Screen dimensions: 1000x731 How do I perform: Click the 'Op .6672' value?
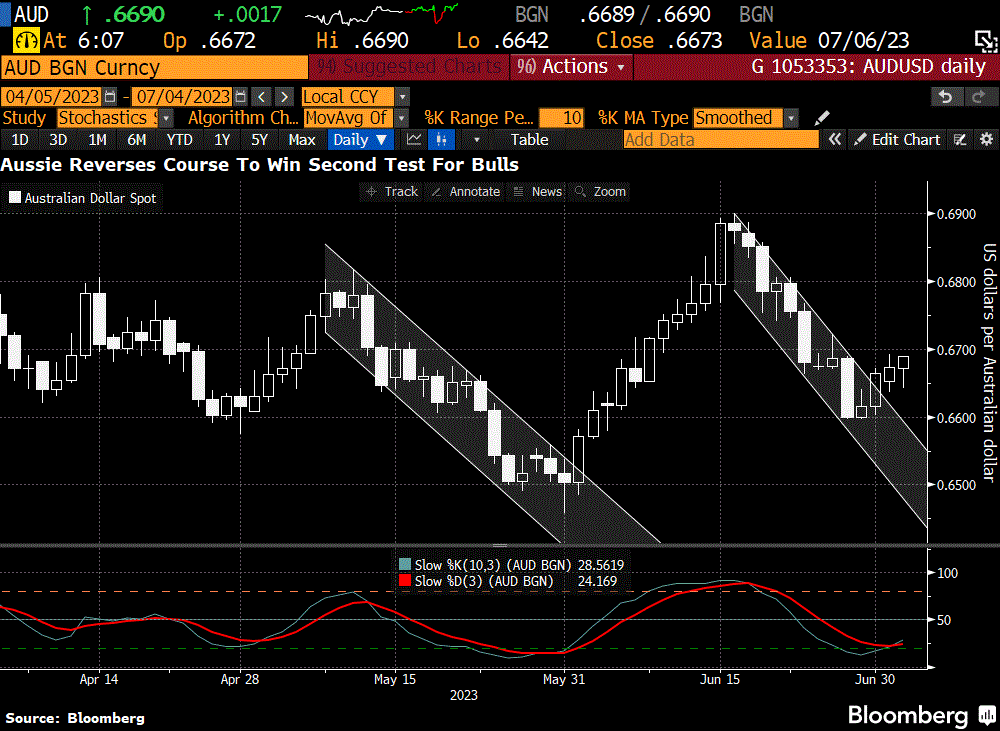pyautogui.click(x=209, y=41)
